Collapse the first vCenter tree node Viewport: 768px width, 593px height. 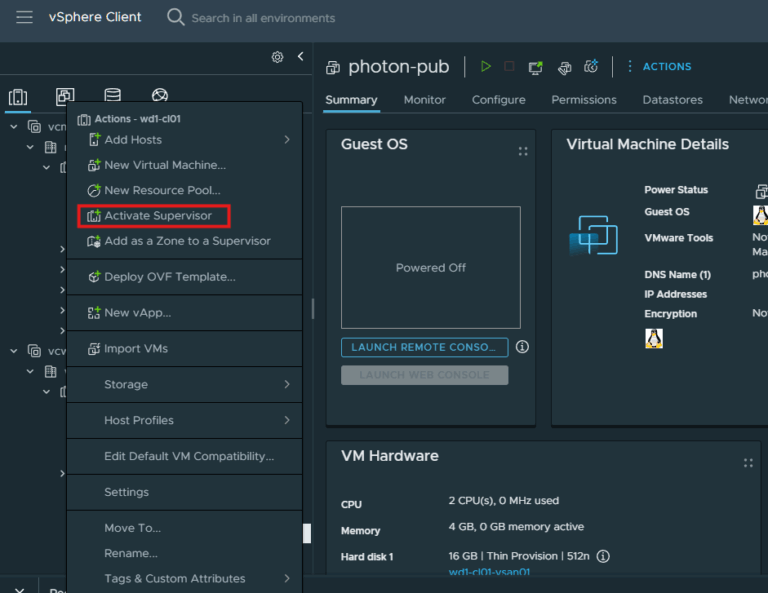[14, 127]
